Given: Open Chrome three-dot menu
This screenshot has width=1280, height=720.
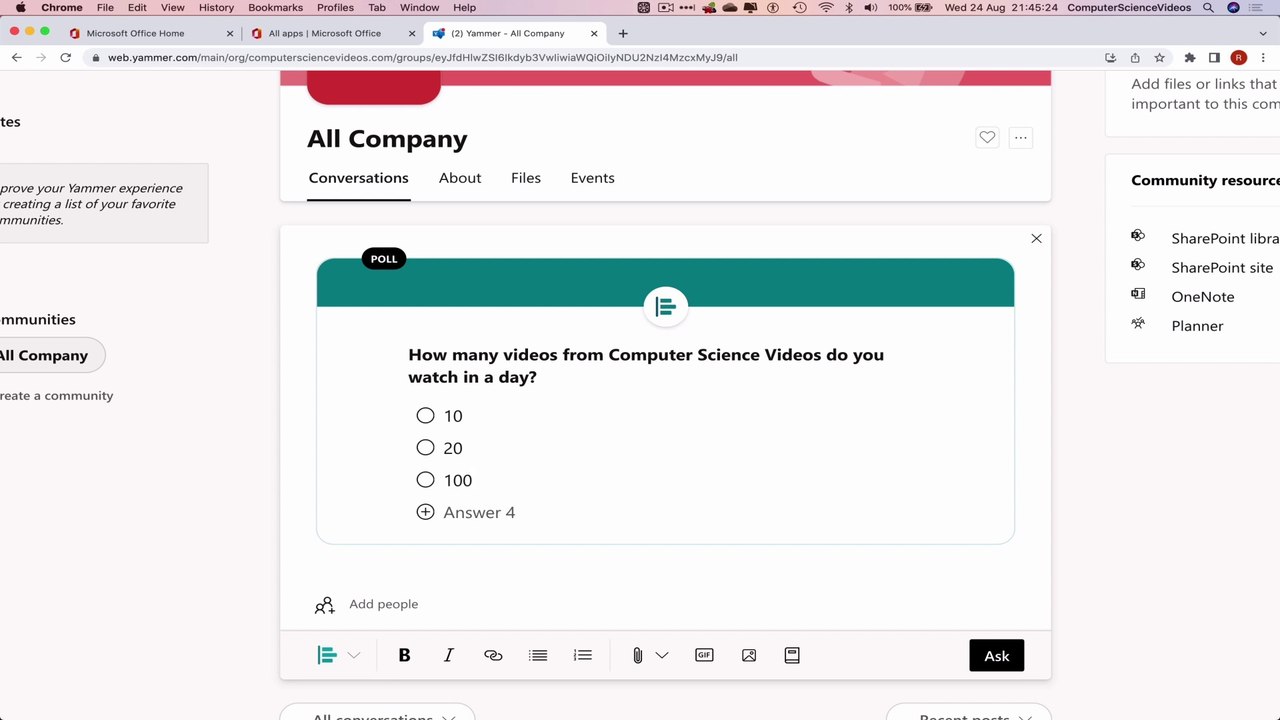Looking at the screenshot, I should click(x=1264, y=57).
